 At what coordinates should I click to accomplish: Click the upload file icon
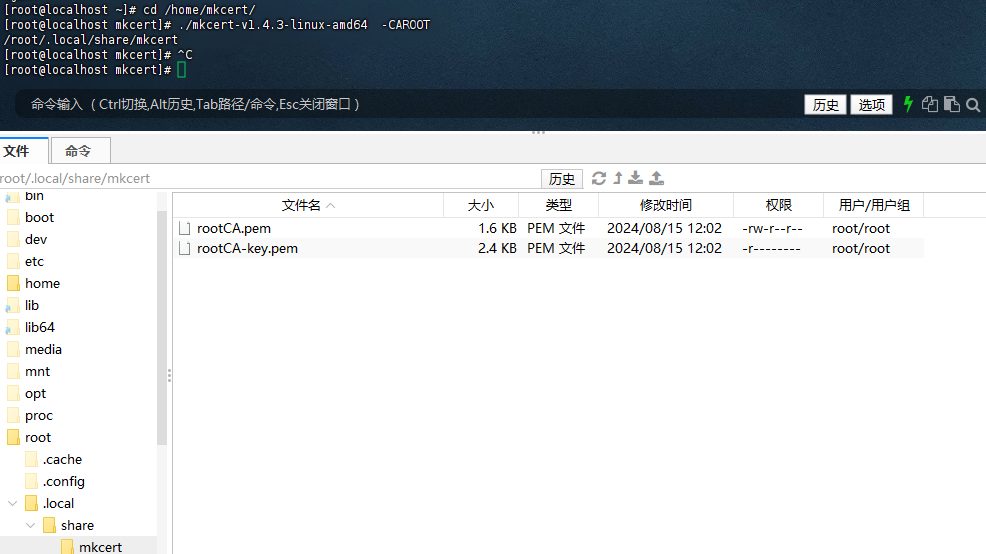[656, 178]
